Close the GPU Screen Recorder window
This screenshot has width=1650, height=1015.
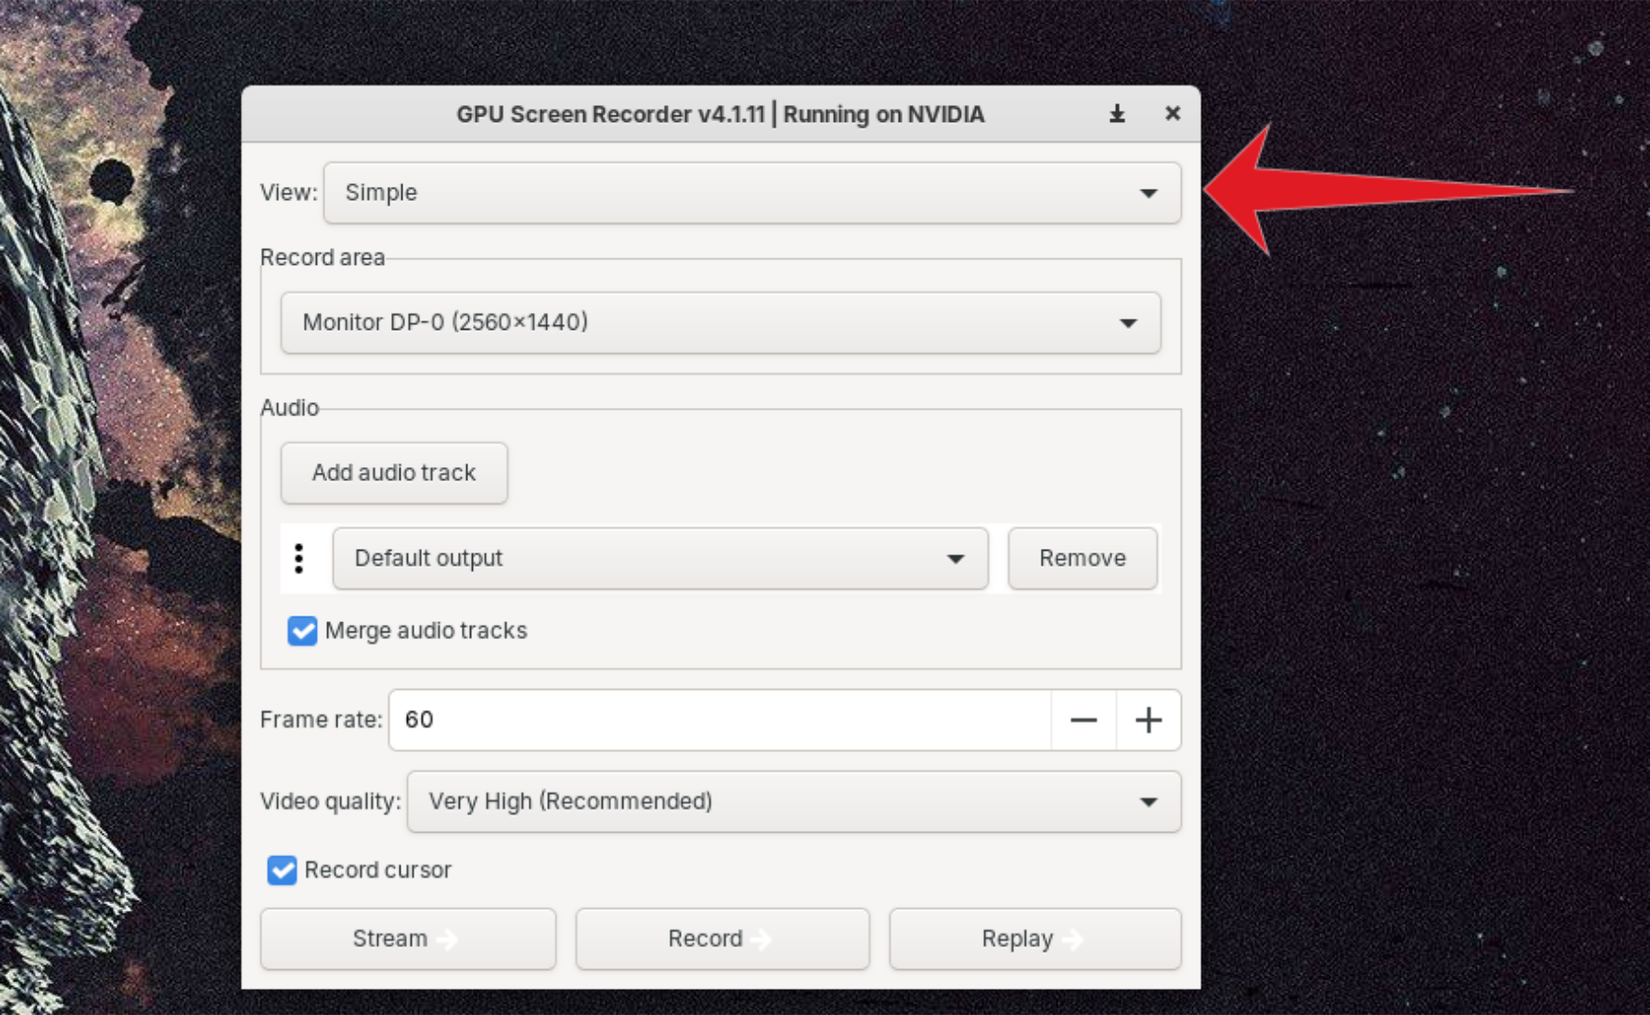pos(1172,113)
